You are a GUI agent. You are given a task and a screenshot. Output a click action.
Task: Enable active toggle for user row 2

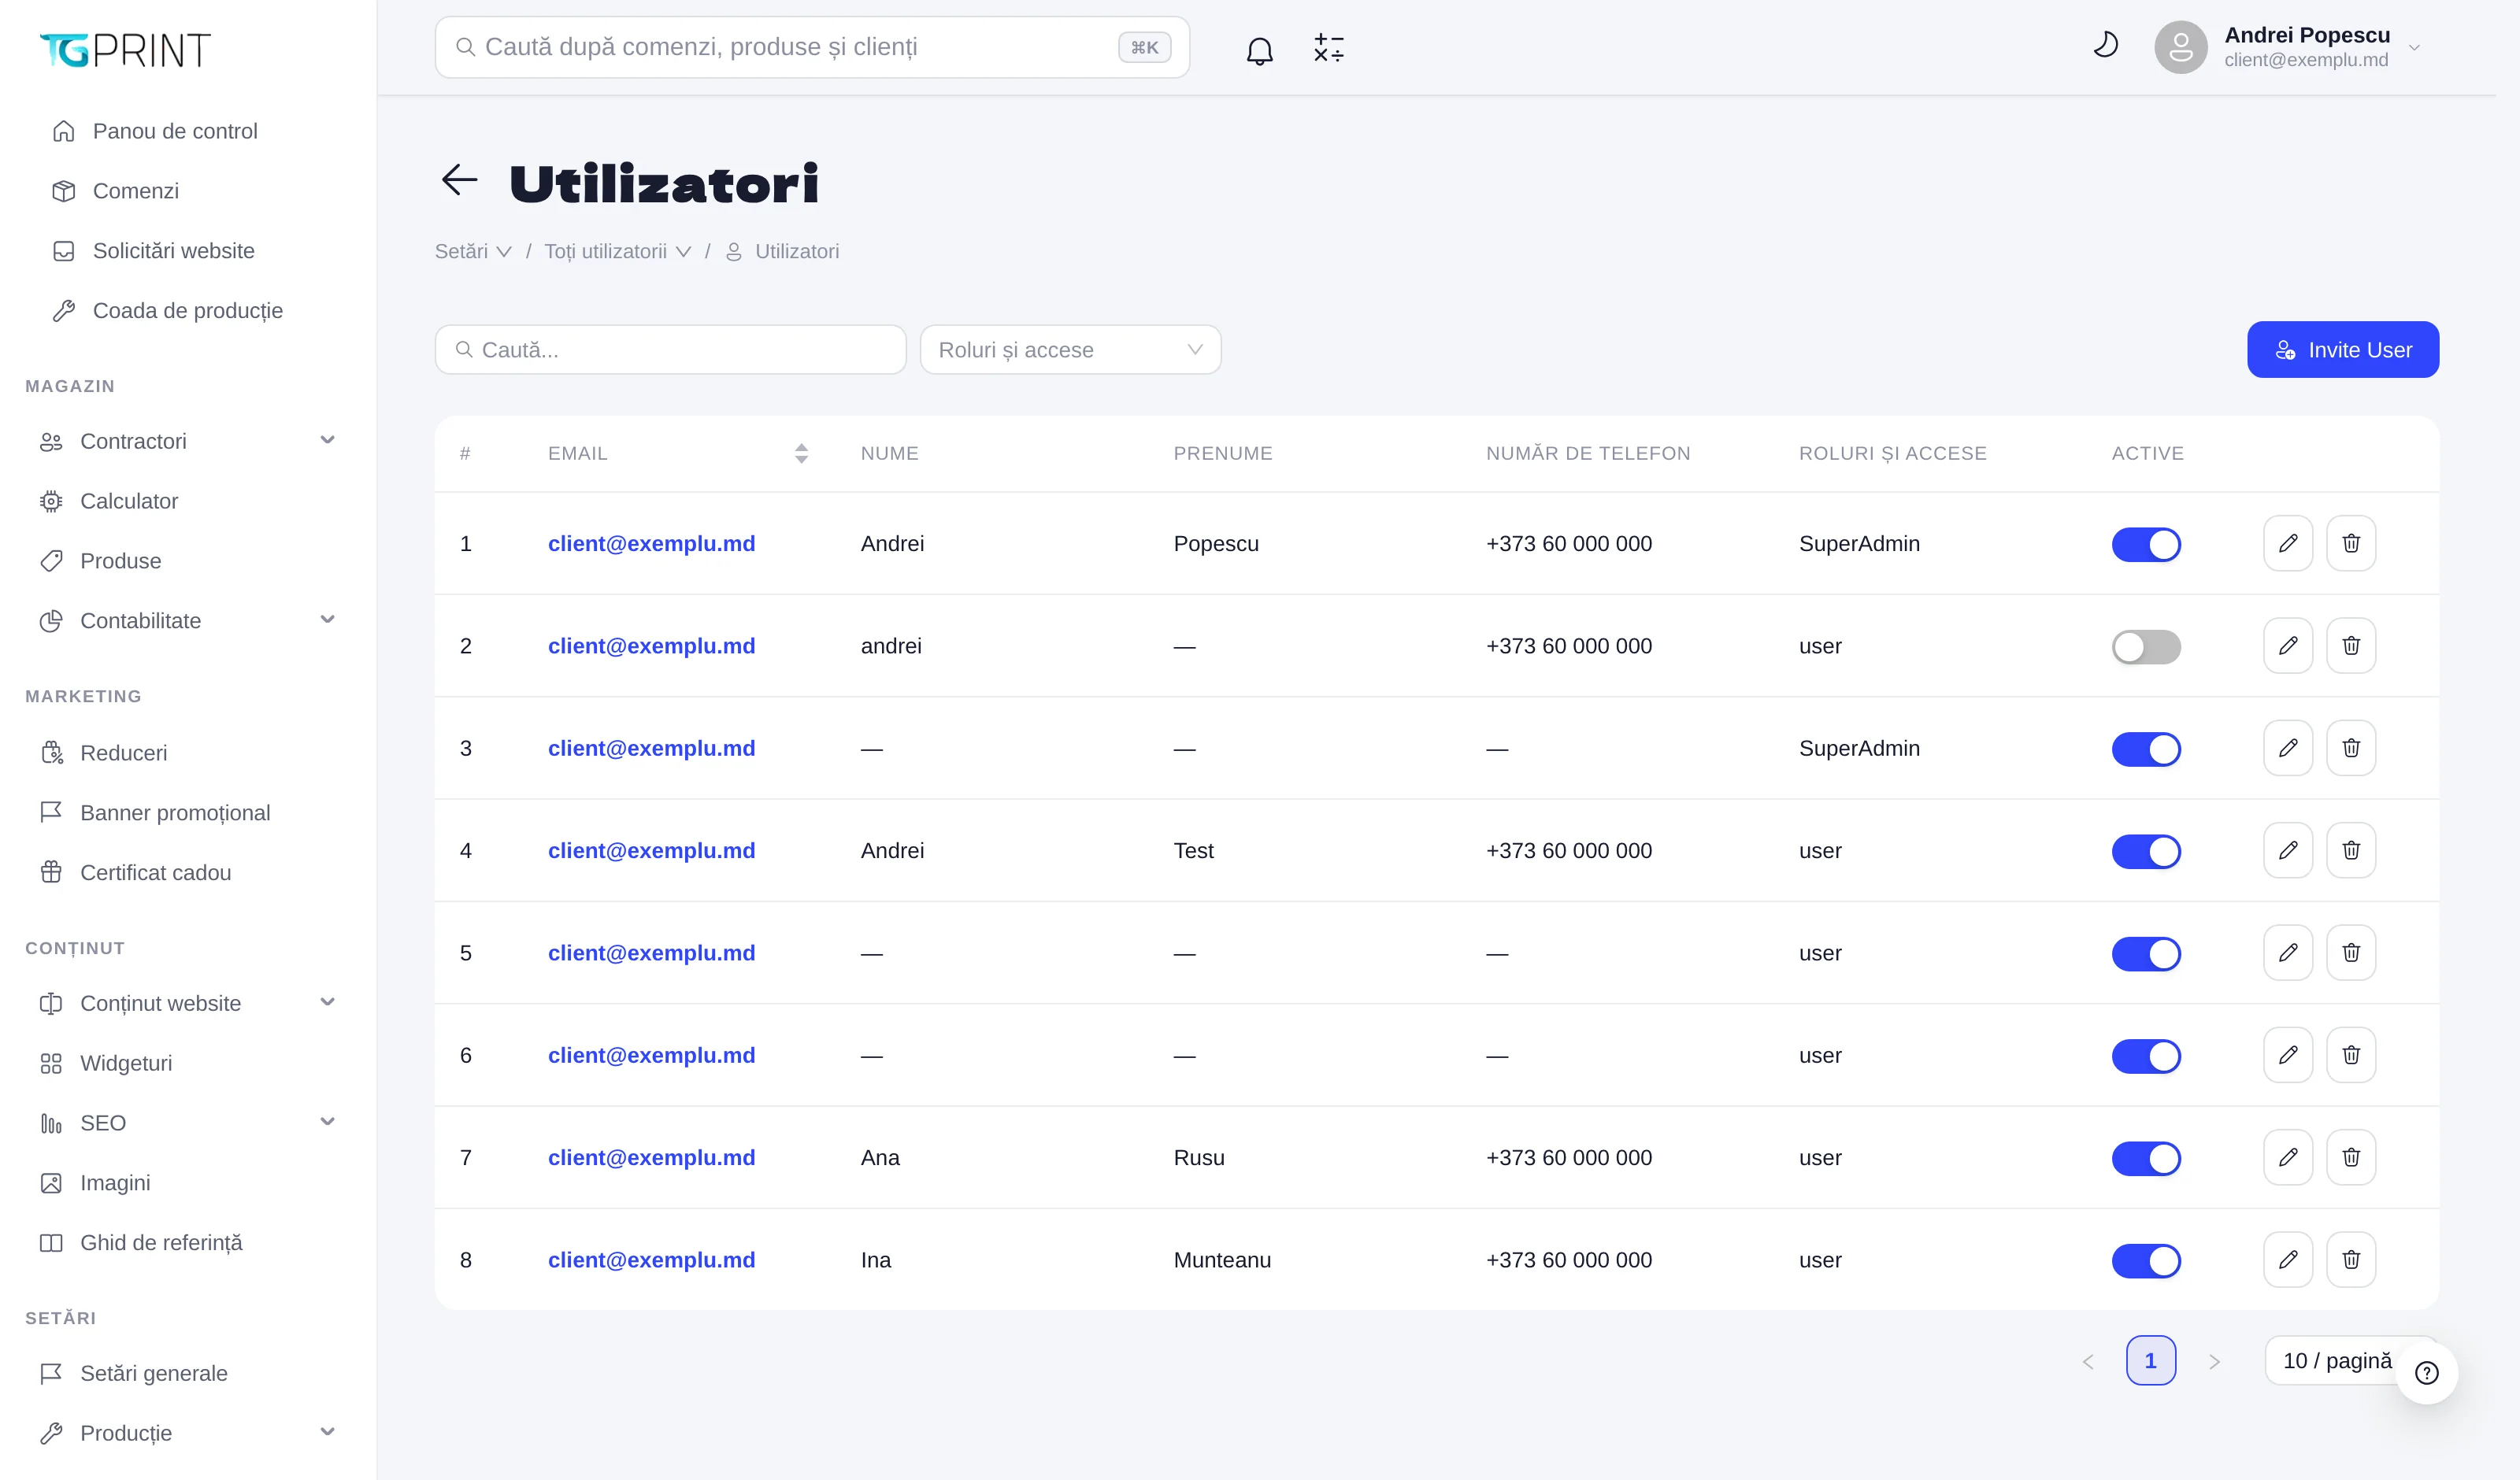point(2146,647)
